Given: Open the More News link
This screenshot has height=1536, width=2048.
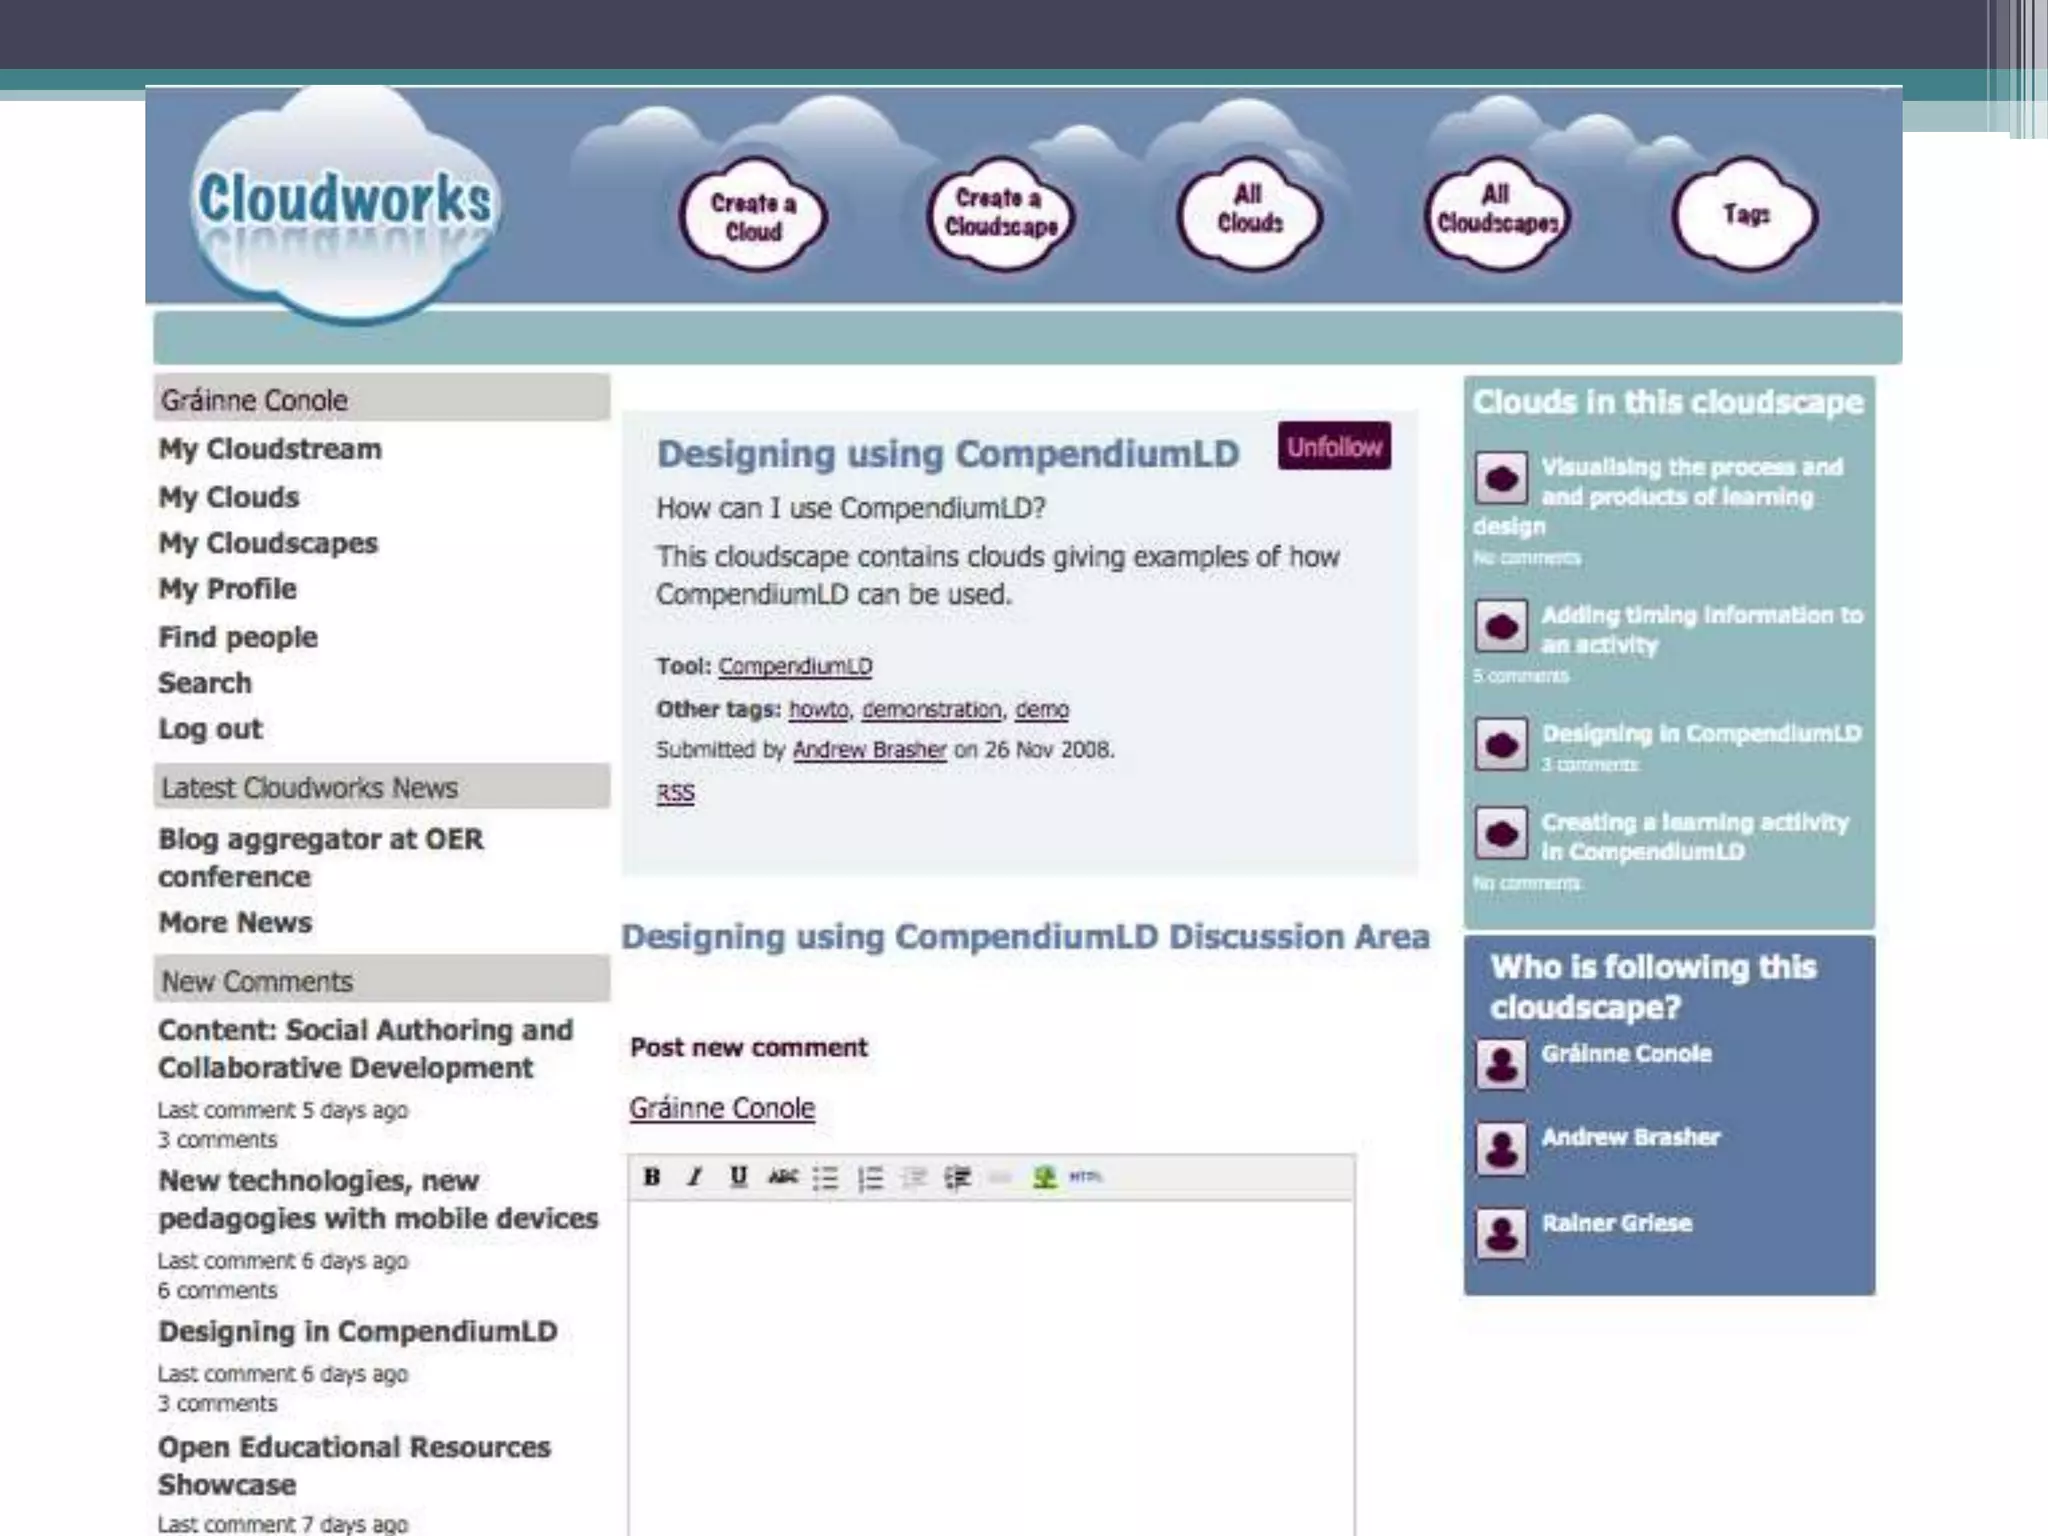Looking at the screenshot, I should (x=235, y=922).
